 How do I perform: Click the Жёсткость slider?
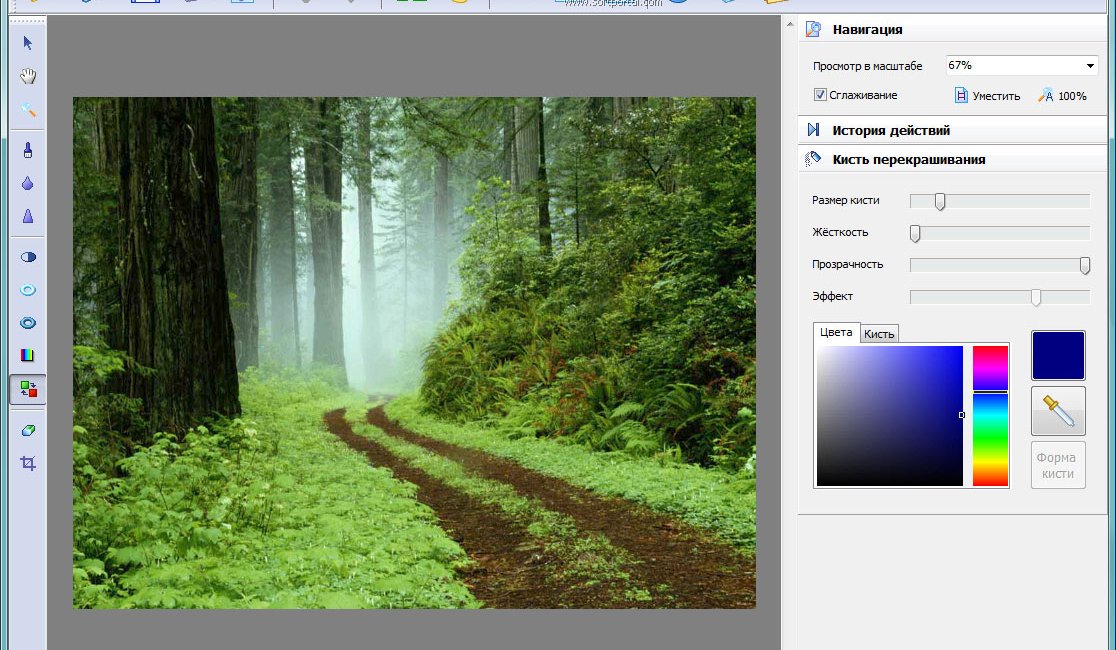[1000, 233]
